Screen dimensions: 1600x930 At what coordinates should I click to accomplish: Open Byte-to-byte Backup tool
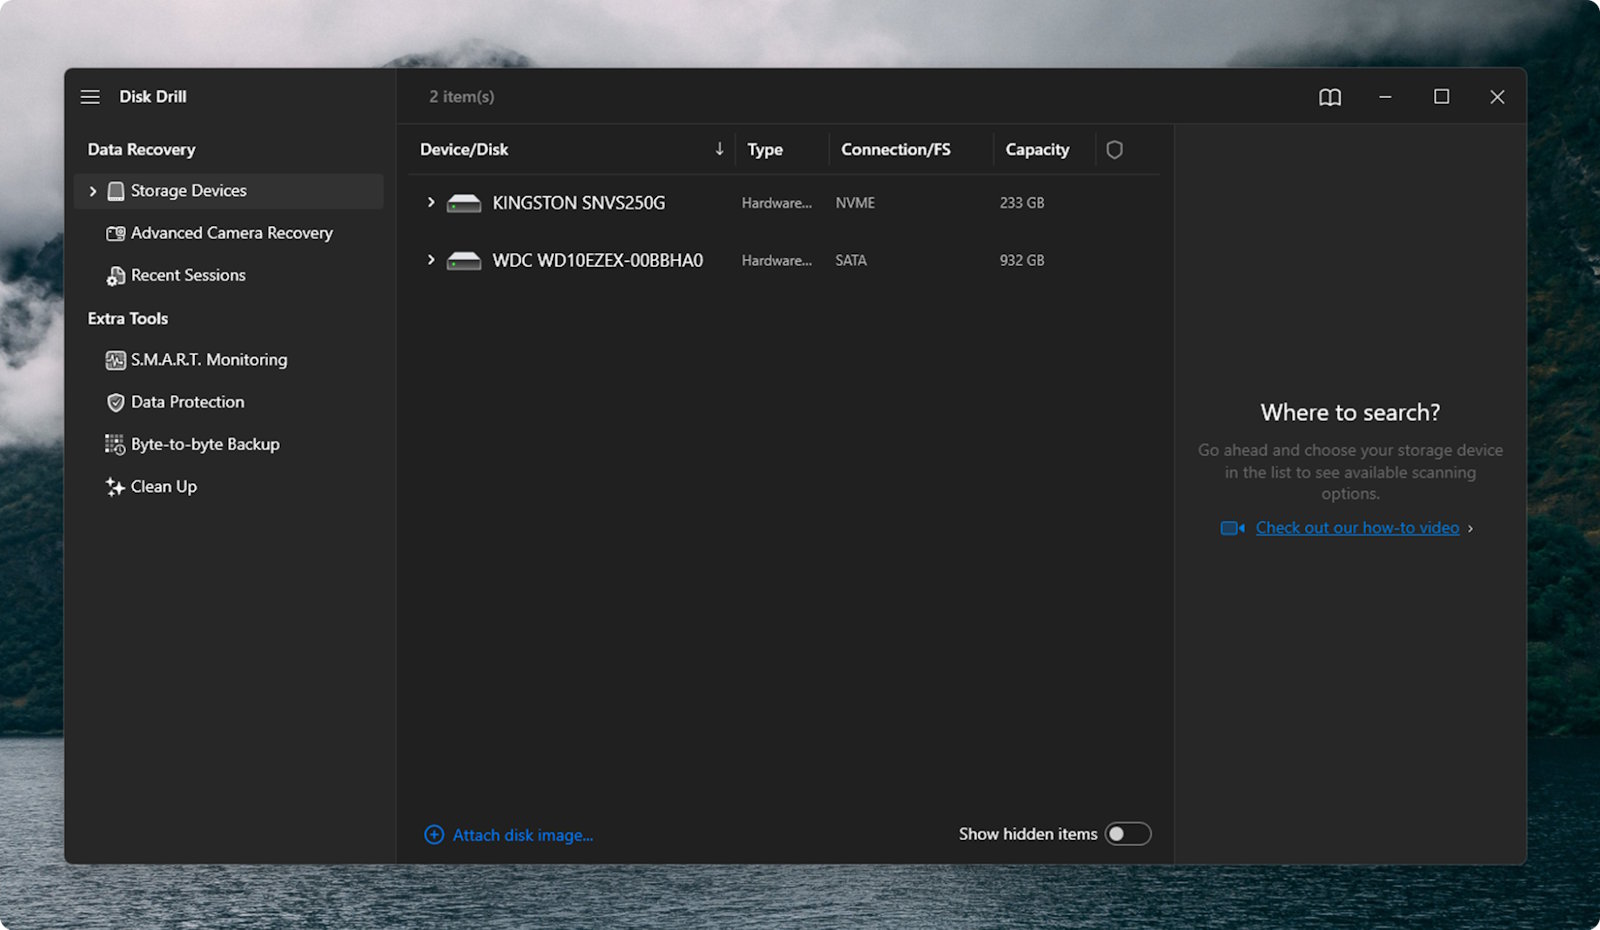205,444
